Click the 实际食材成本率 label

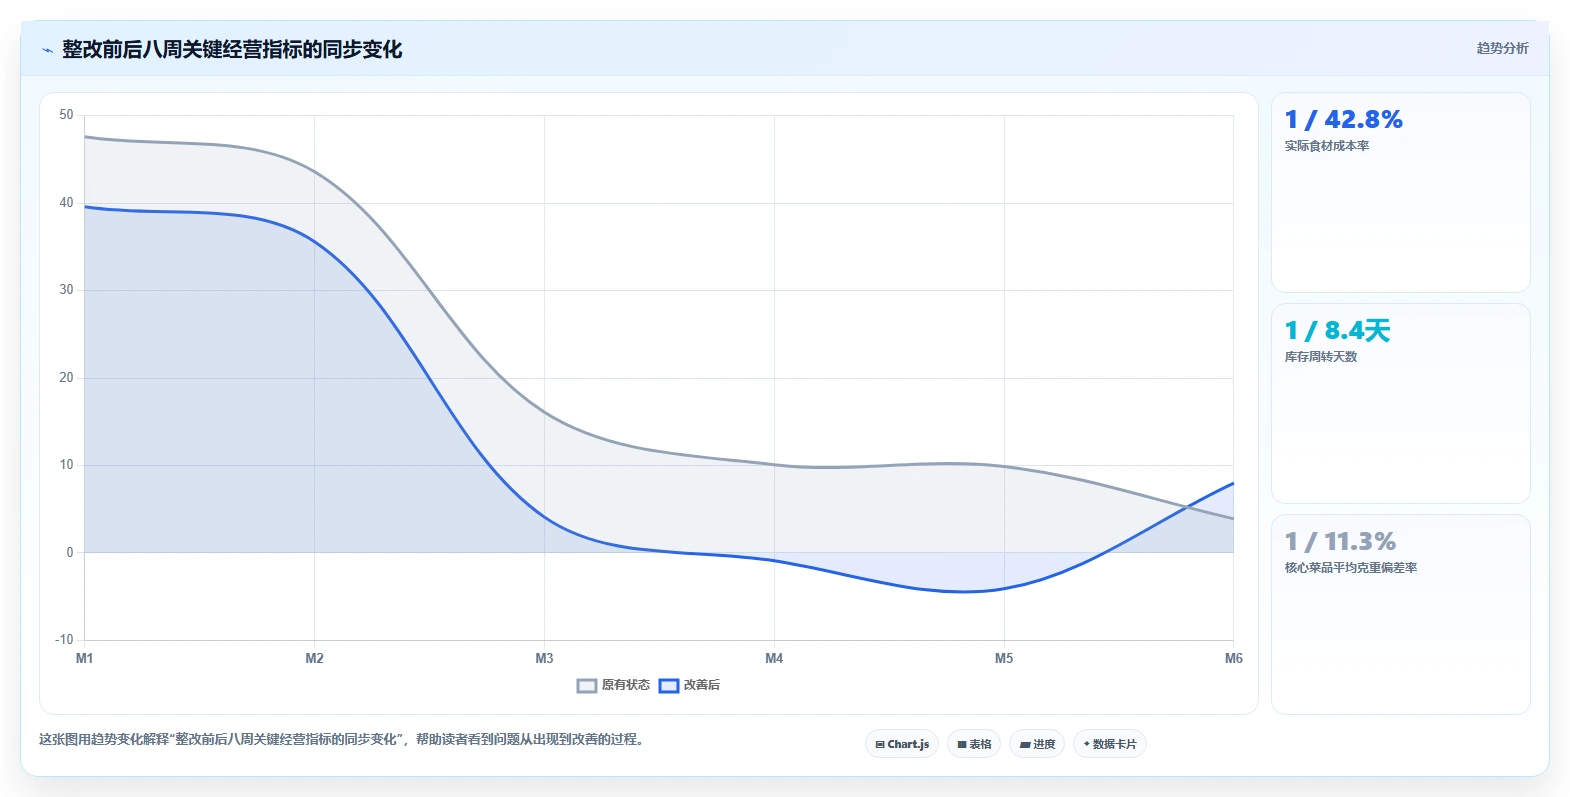click(x=1327, y=146)
